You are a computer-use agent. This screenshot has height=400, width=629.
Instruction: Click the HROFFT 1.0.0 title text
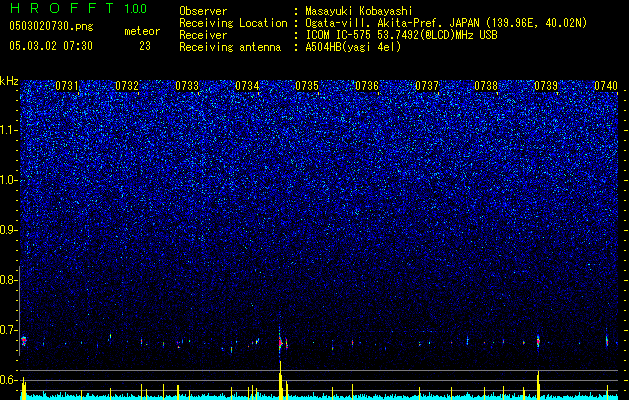pos(78,8)
